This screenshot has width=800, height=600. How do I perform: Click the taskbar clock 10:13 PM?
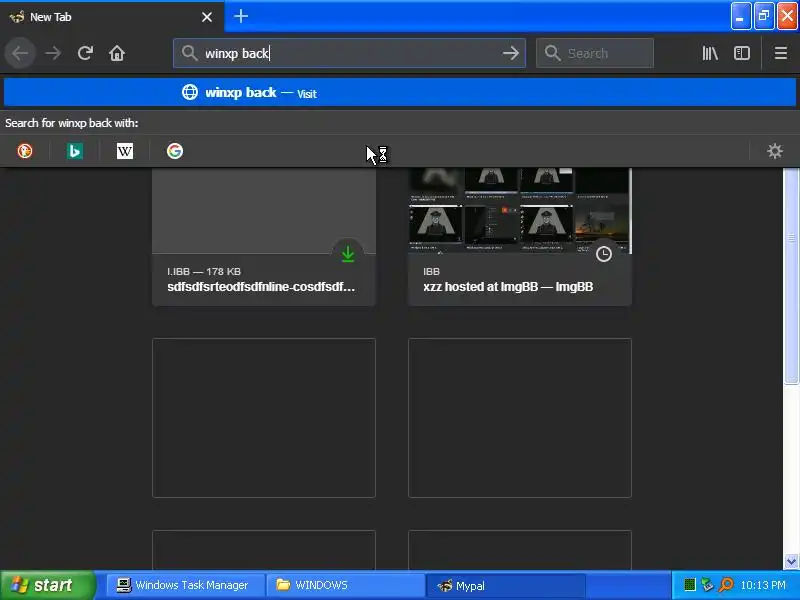763,585
